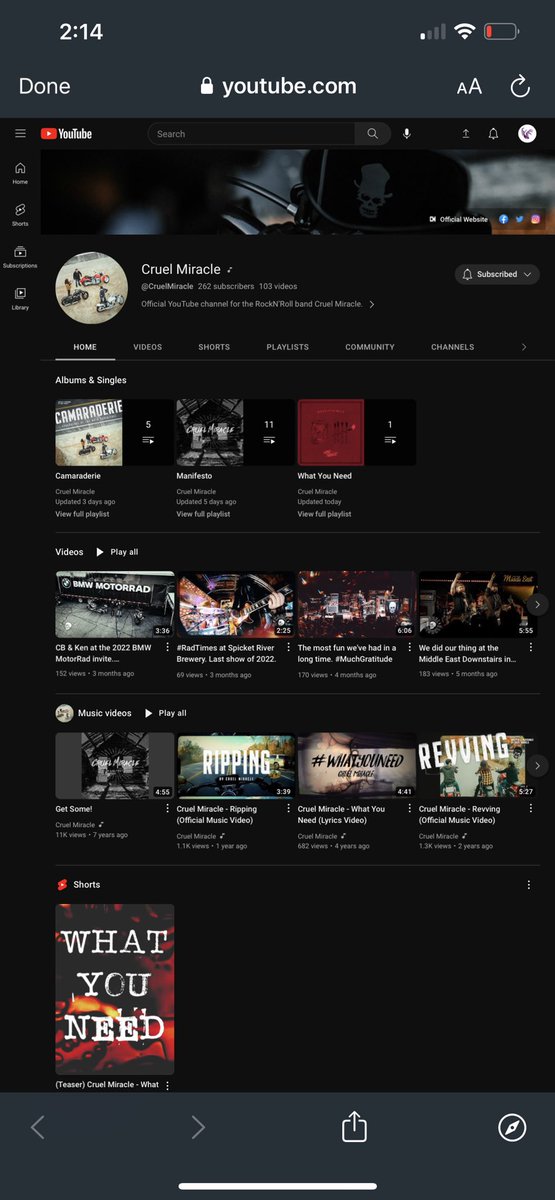Image resolution: width=555 pixels, height=1200 pixels.
Task: View full playlist for Manifesto
Action: (204, 514)
